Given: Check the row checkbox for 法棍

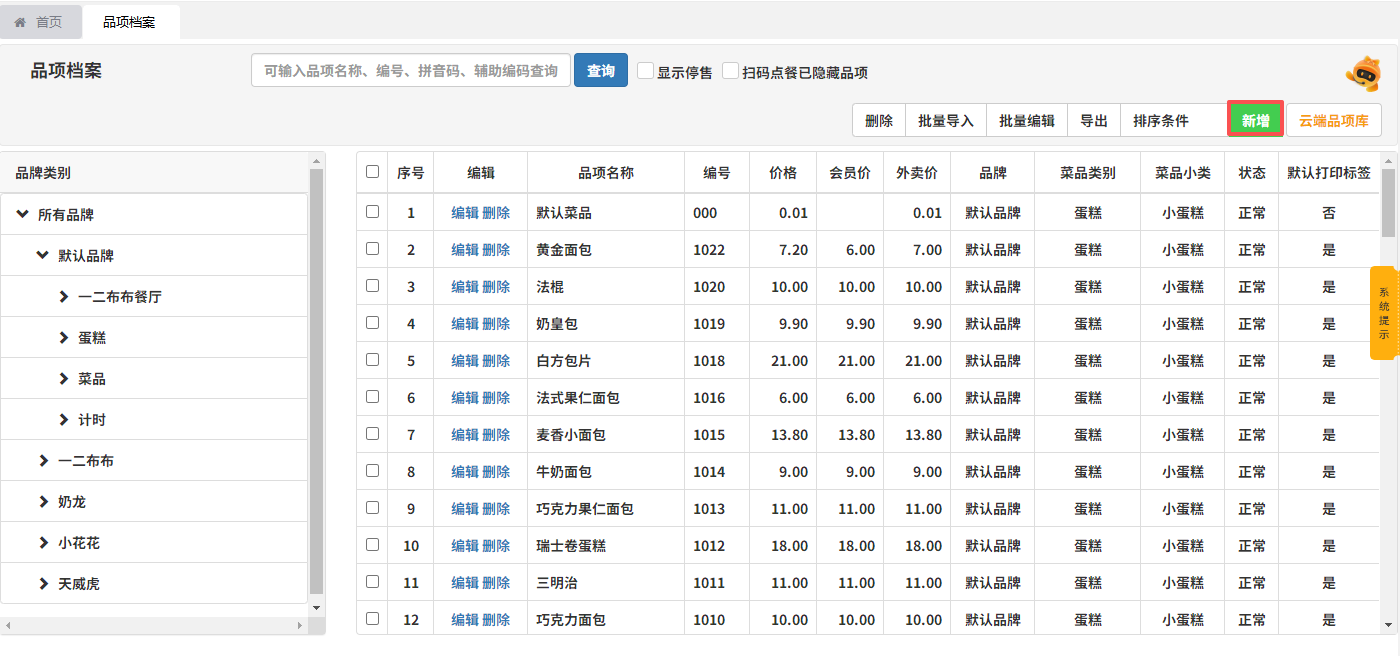Looking at the screenshot, I should pos(373,286).
